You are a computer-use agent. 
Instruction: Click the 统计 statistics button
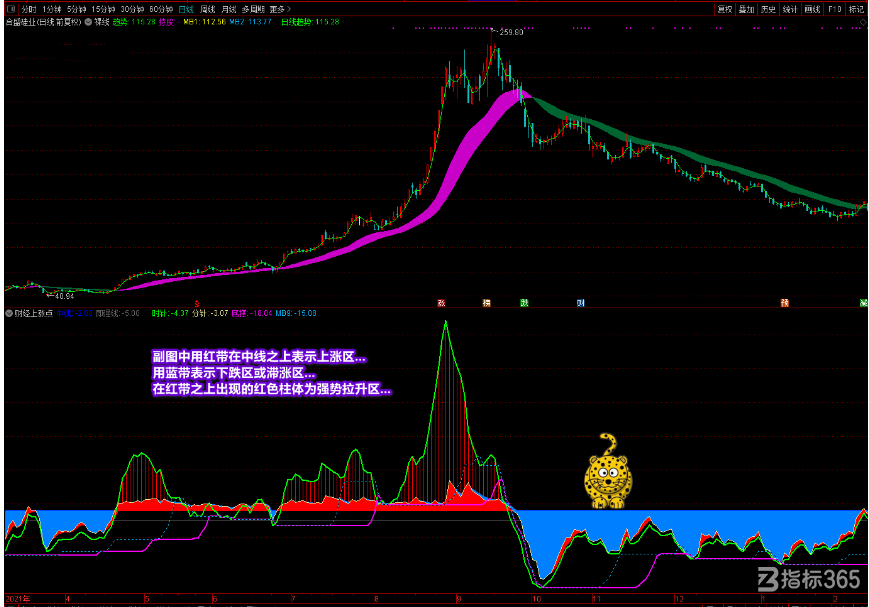pyautogui.click(x=790, y=9)
